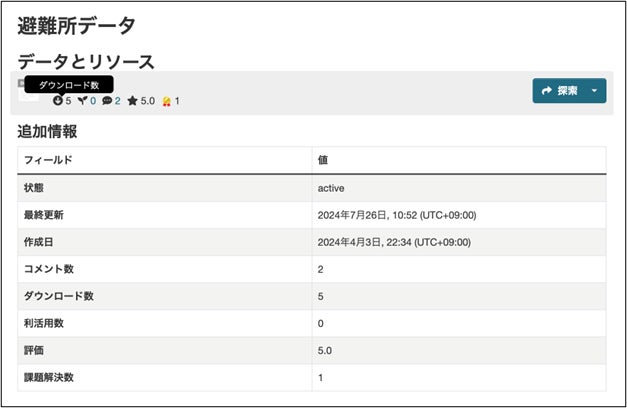
Task: Click the ダウンロード数 tooltip label
Action: [69, 85]
